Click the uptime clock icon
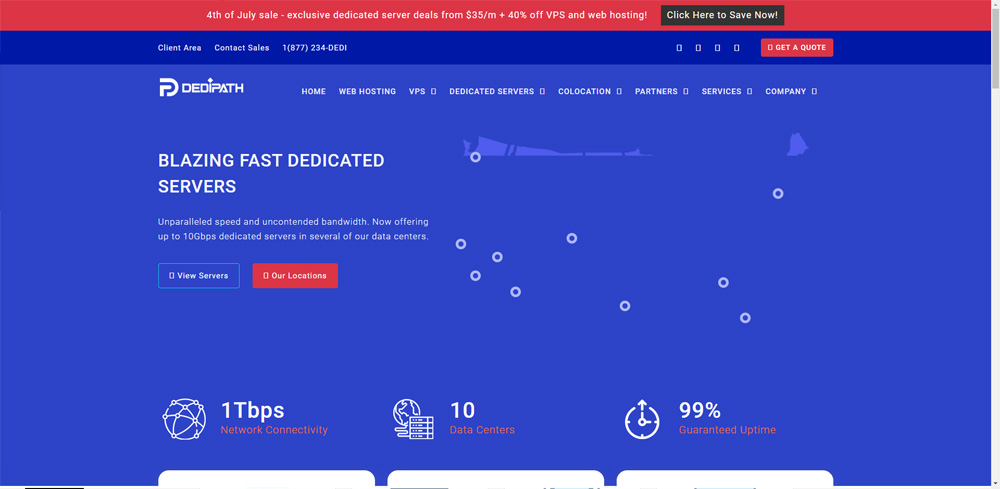Viewport: 1000px width, 489px height. [x=642, y=419]
